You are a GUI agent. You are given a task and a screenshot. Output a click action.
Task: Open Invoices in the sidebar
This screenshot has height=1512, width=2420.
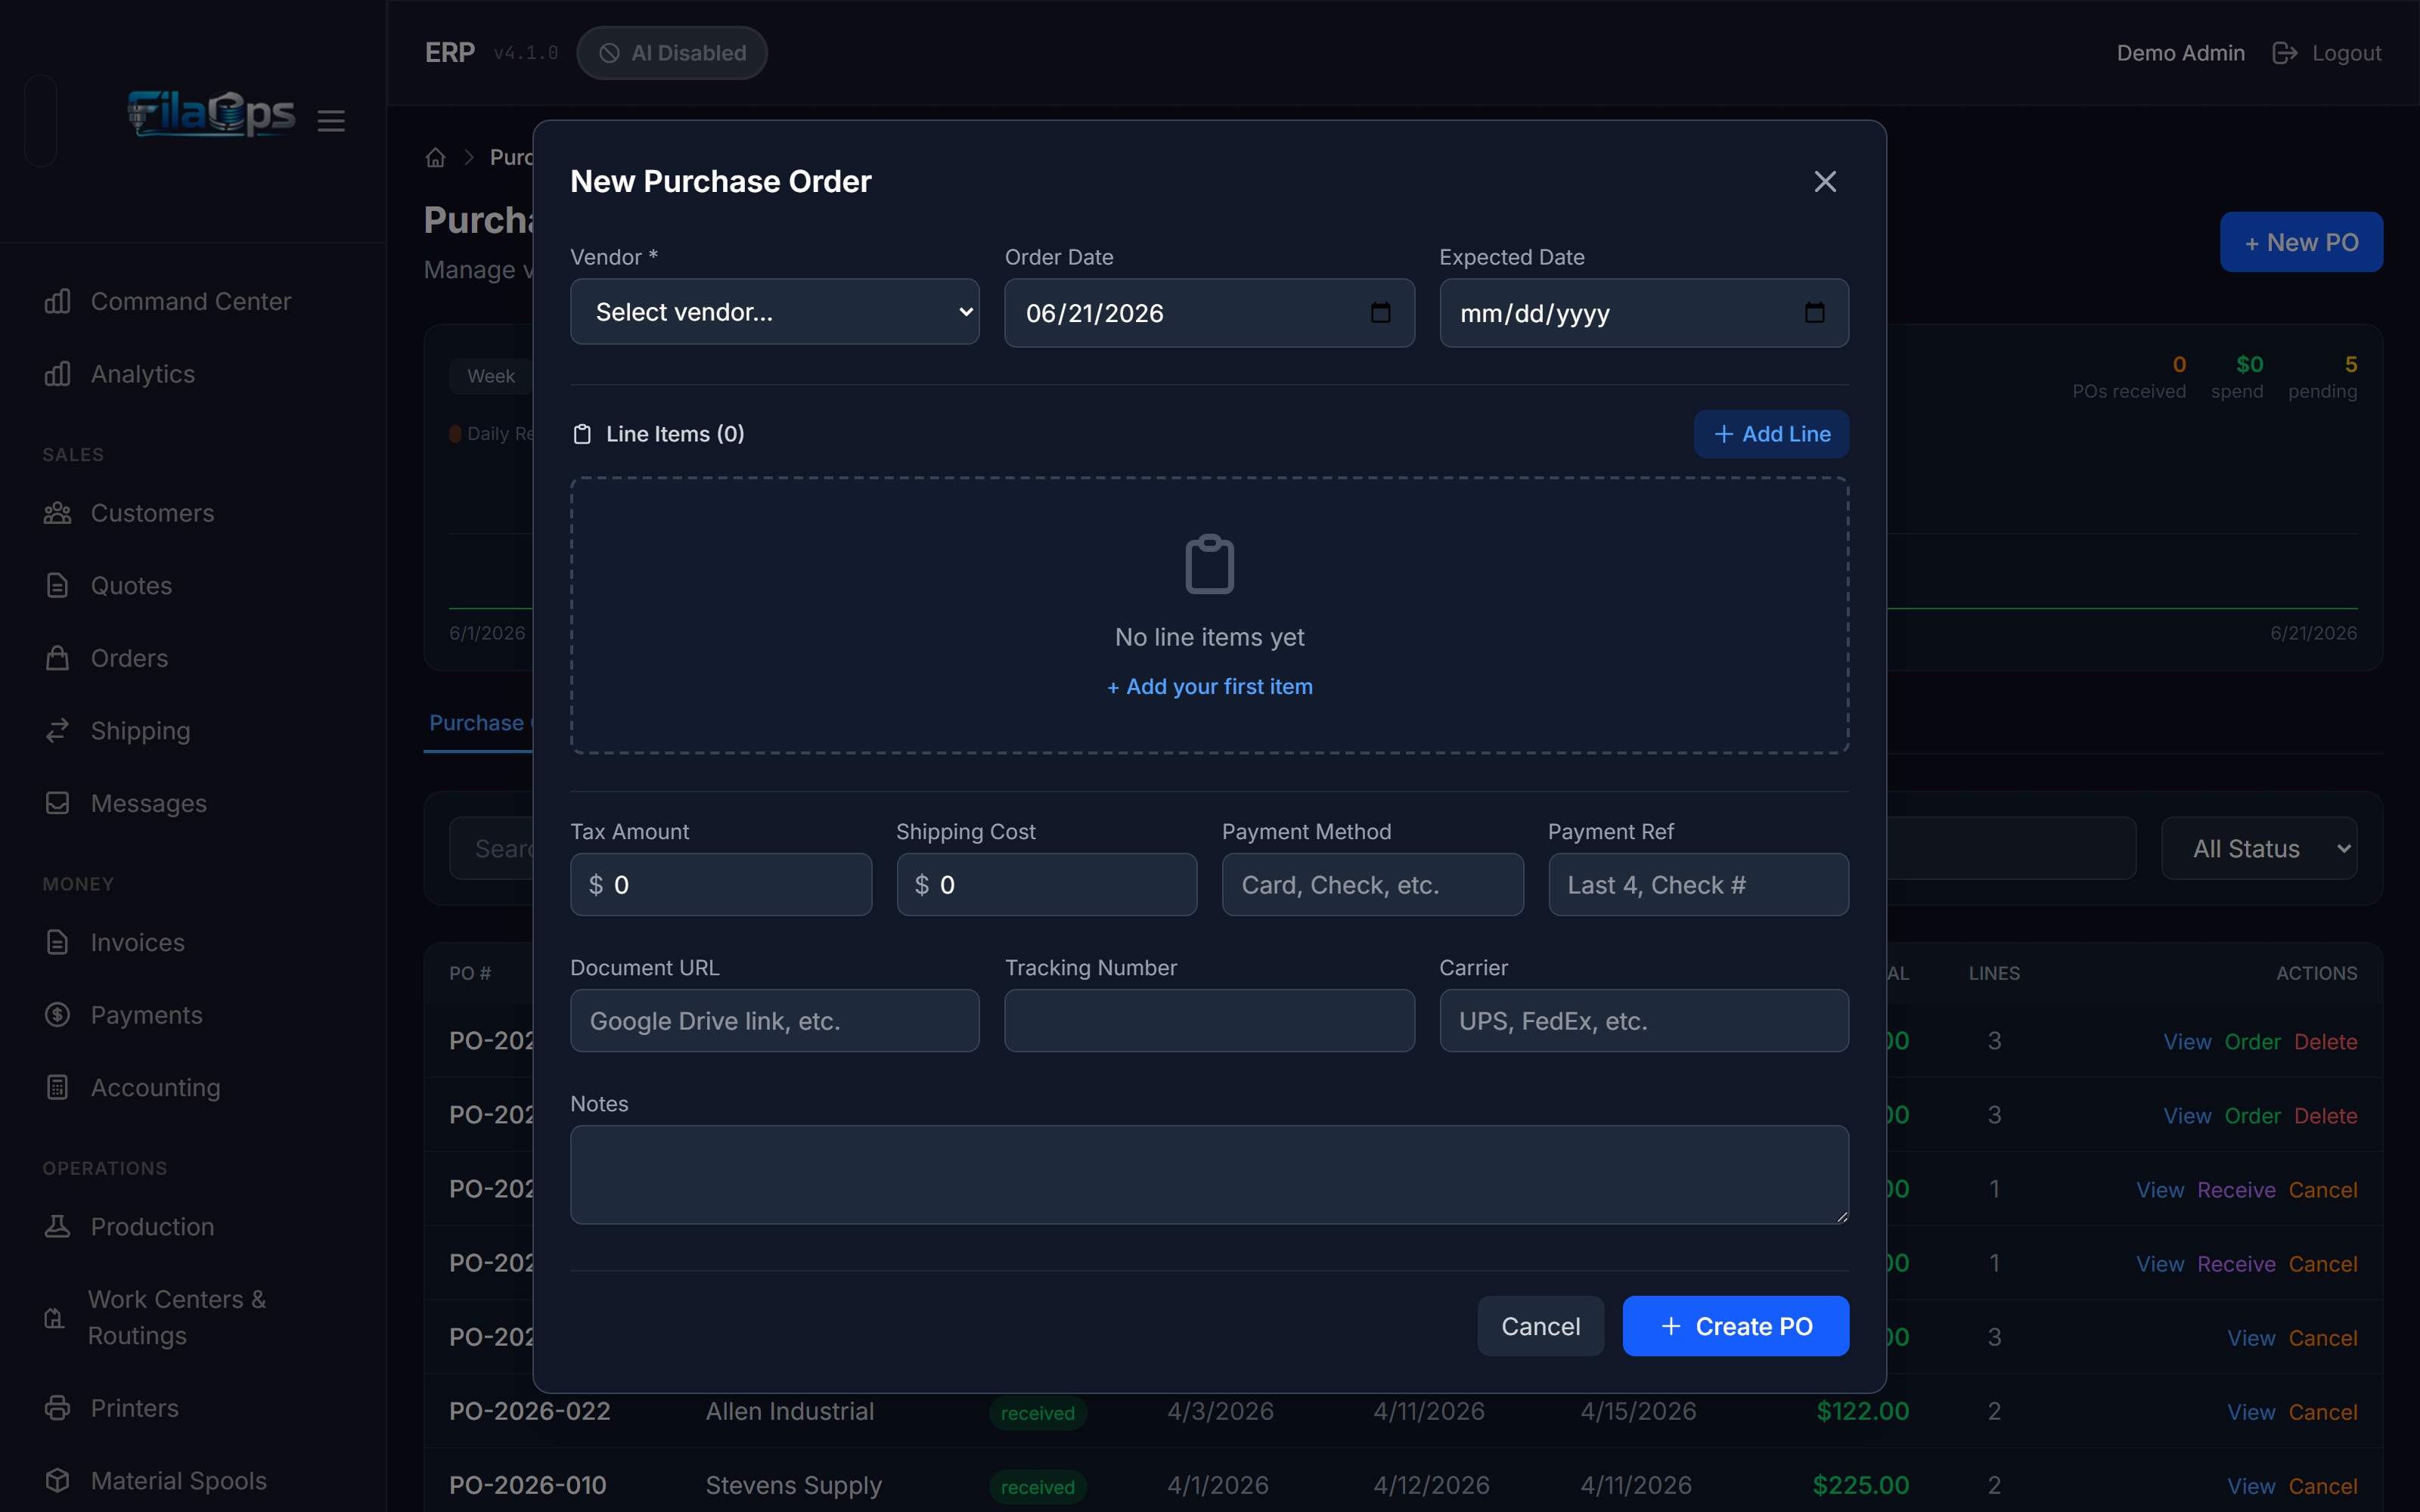[137, 942]
